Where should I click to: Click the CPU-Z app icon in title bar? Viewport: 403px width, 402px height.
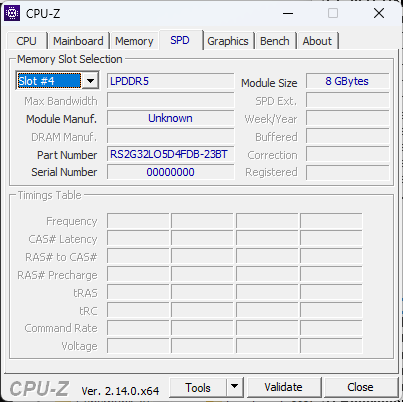12,13
